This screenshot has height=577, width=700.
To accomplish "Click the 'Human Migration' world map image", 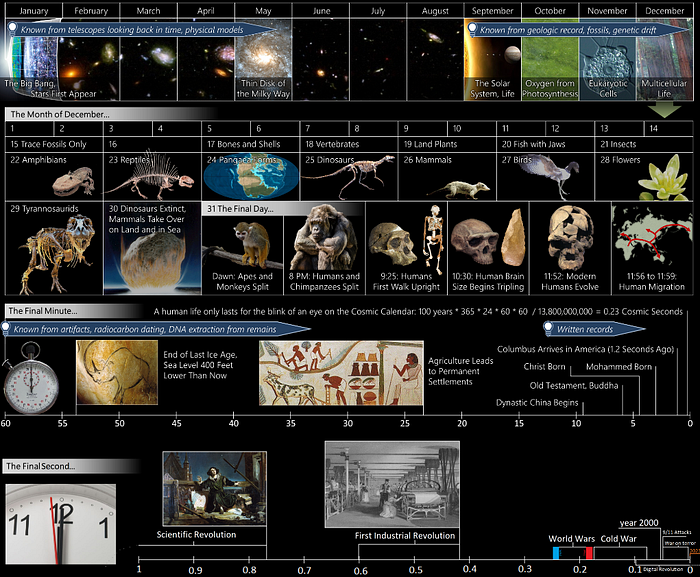I will point(652,237).
